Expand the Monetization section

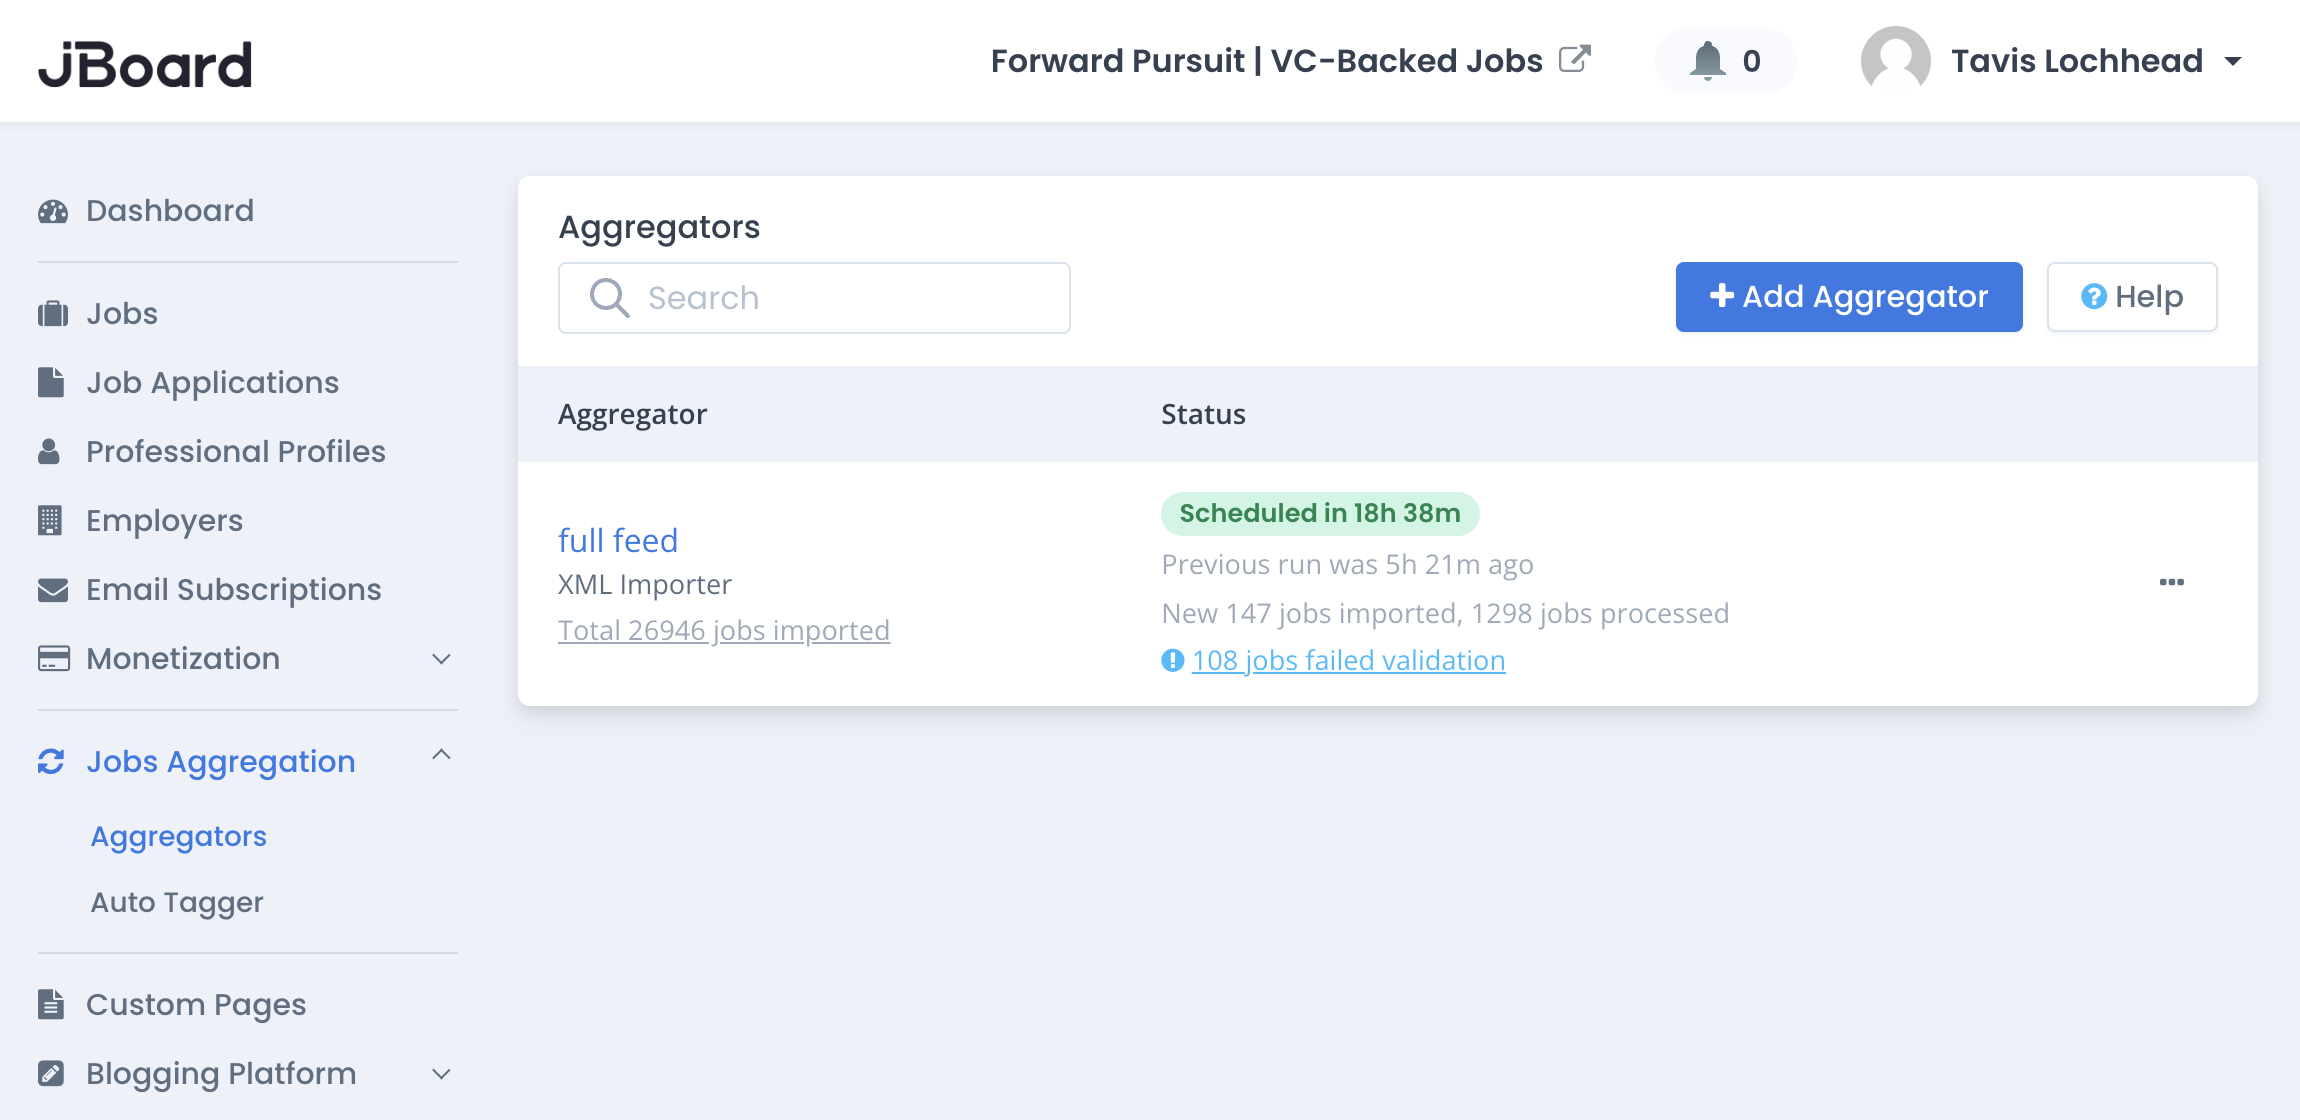tap(442, 659)
